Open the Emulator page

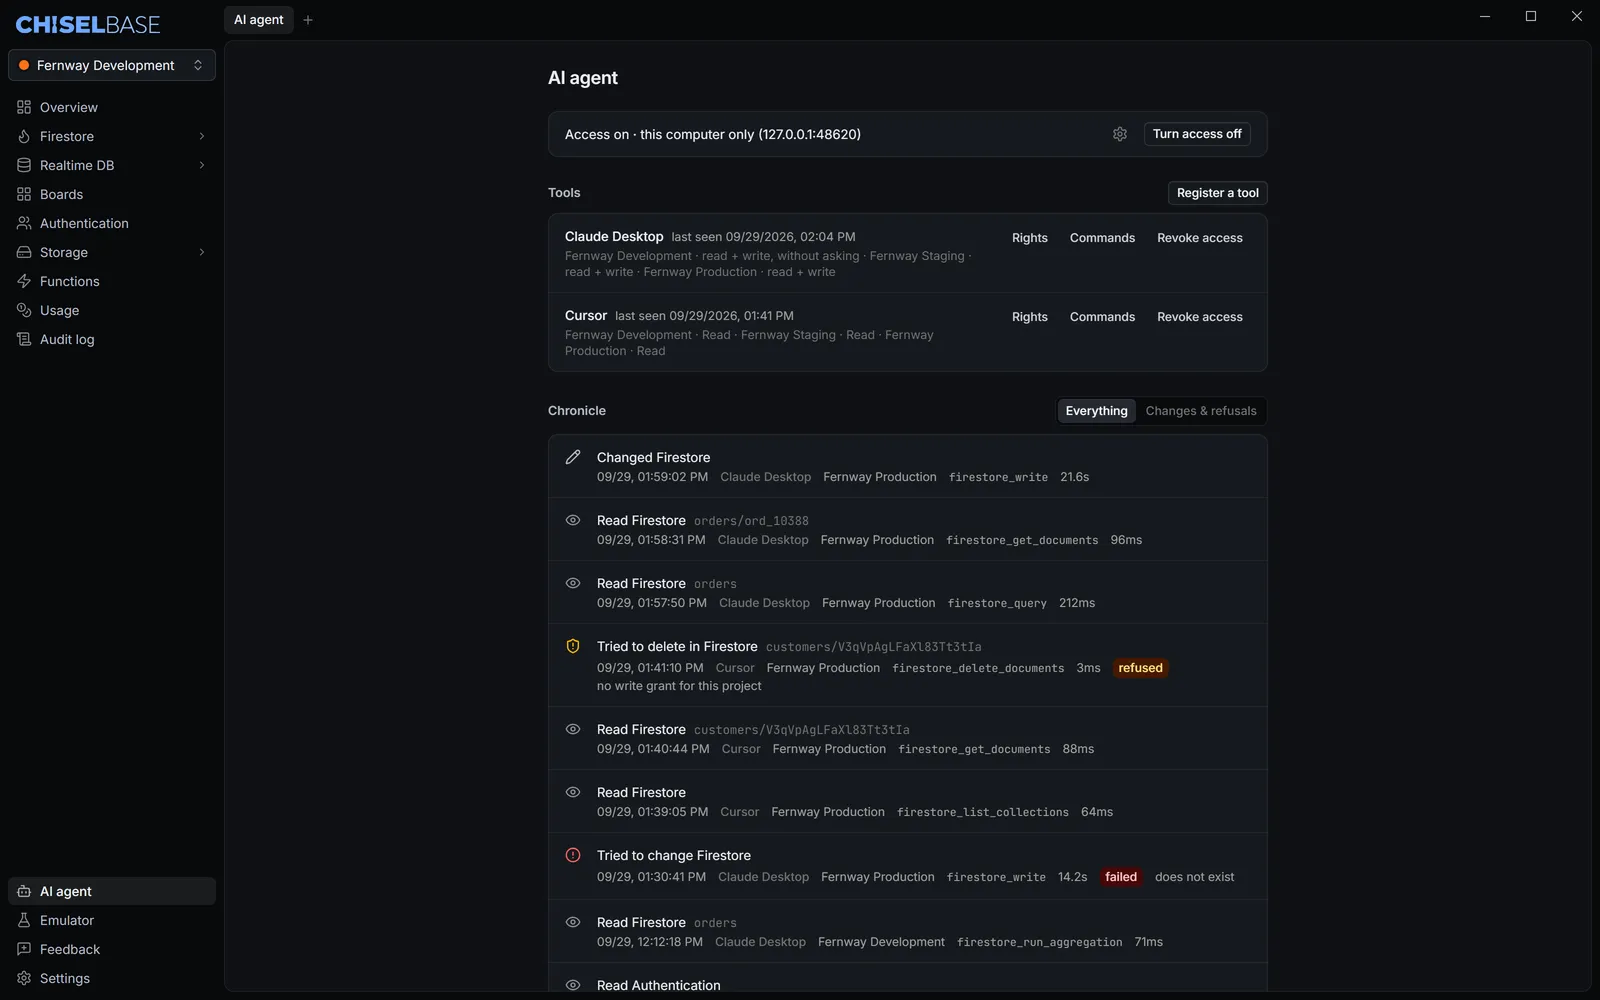tap(112, 920)
